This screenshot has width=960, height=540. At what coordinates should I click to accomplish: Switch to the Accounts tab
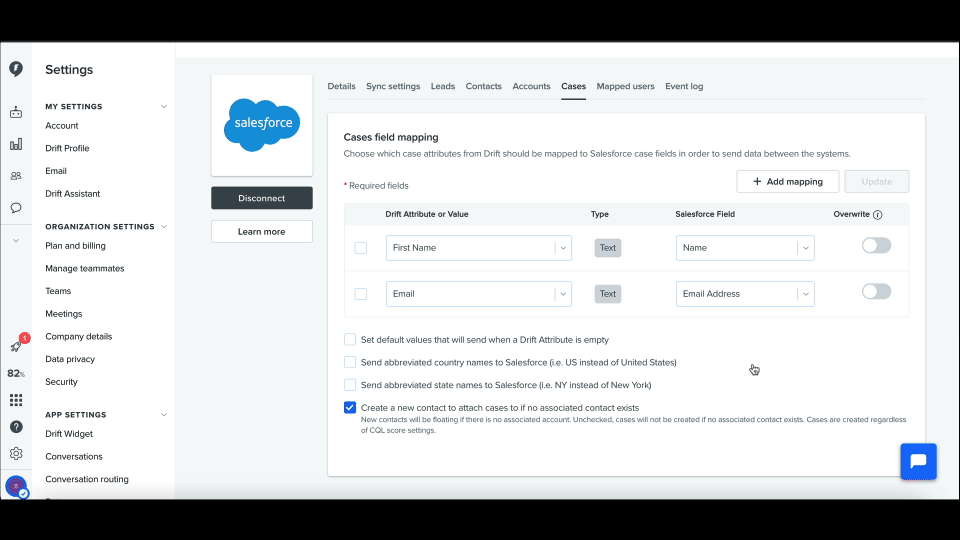click(531, 86)
